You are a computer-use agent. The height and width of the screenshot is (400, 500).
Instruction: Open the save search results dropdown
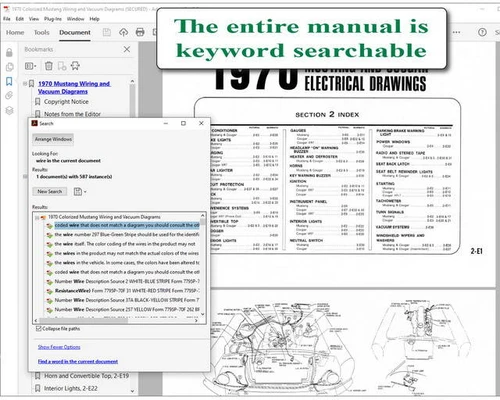(x=80, y=192)
